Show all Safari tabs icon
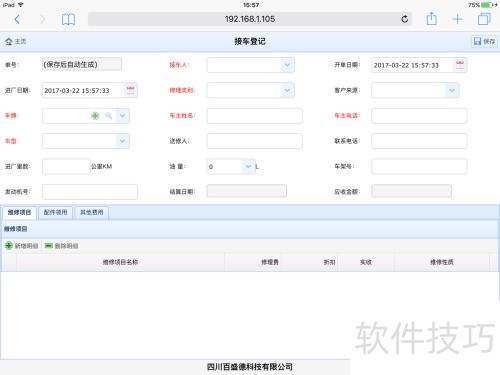This screenshot has width=500, height=375. [484, 19]
